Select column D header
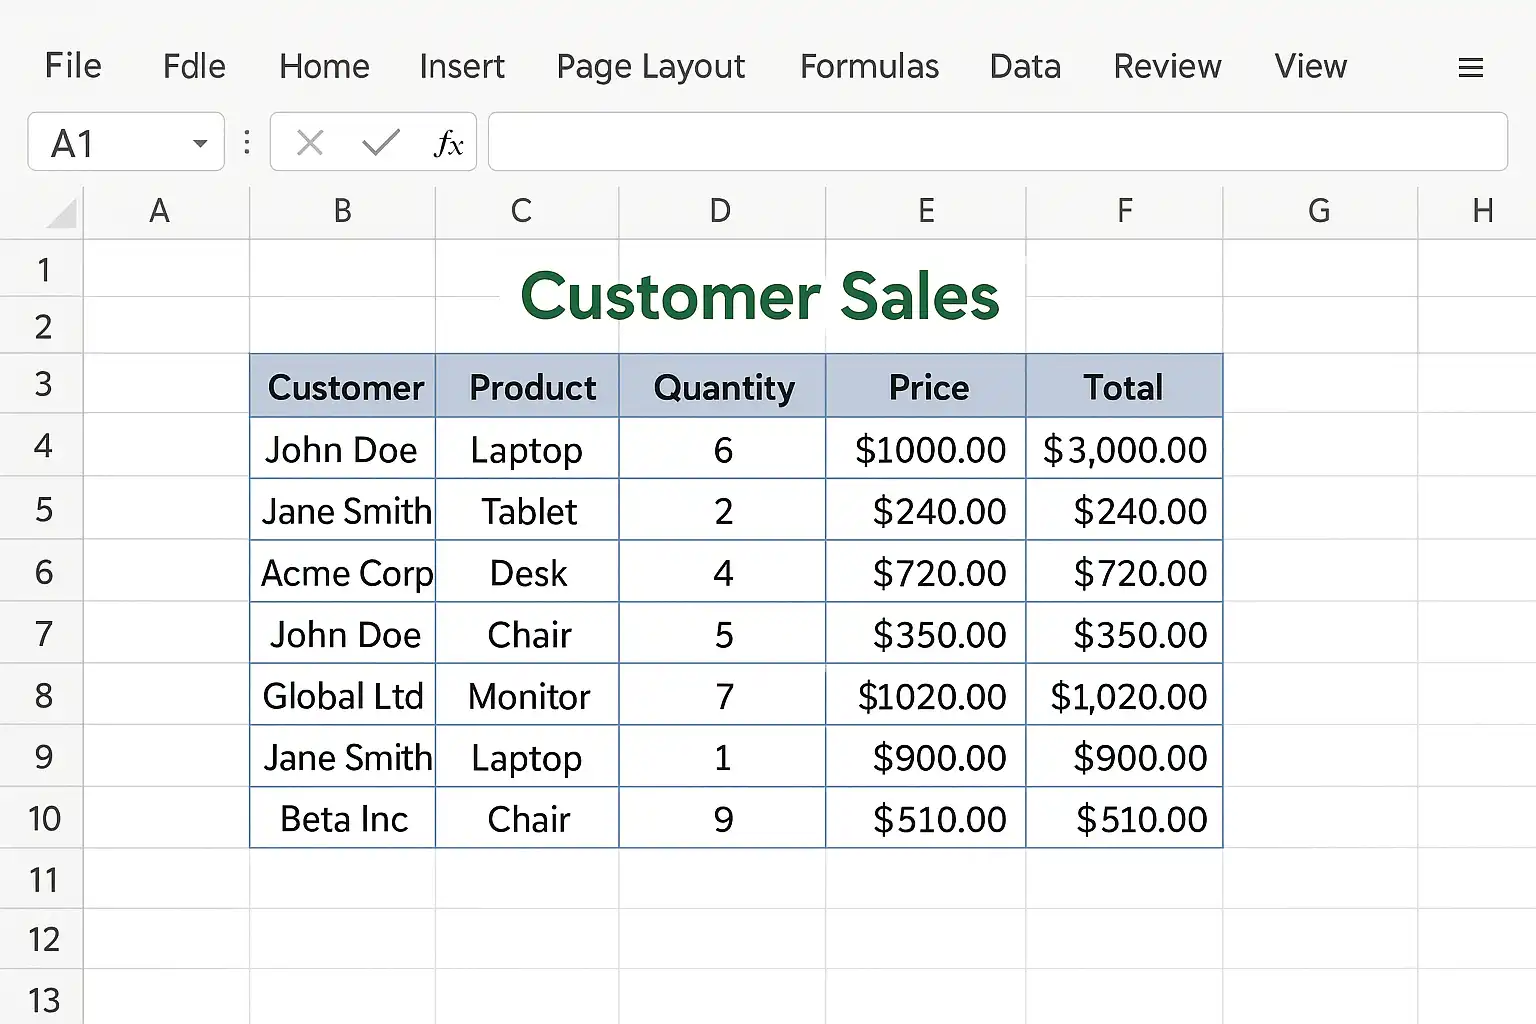Image resolution: width=1536 pixels, height=1024 pixels. click(x=721, y=211)
